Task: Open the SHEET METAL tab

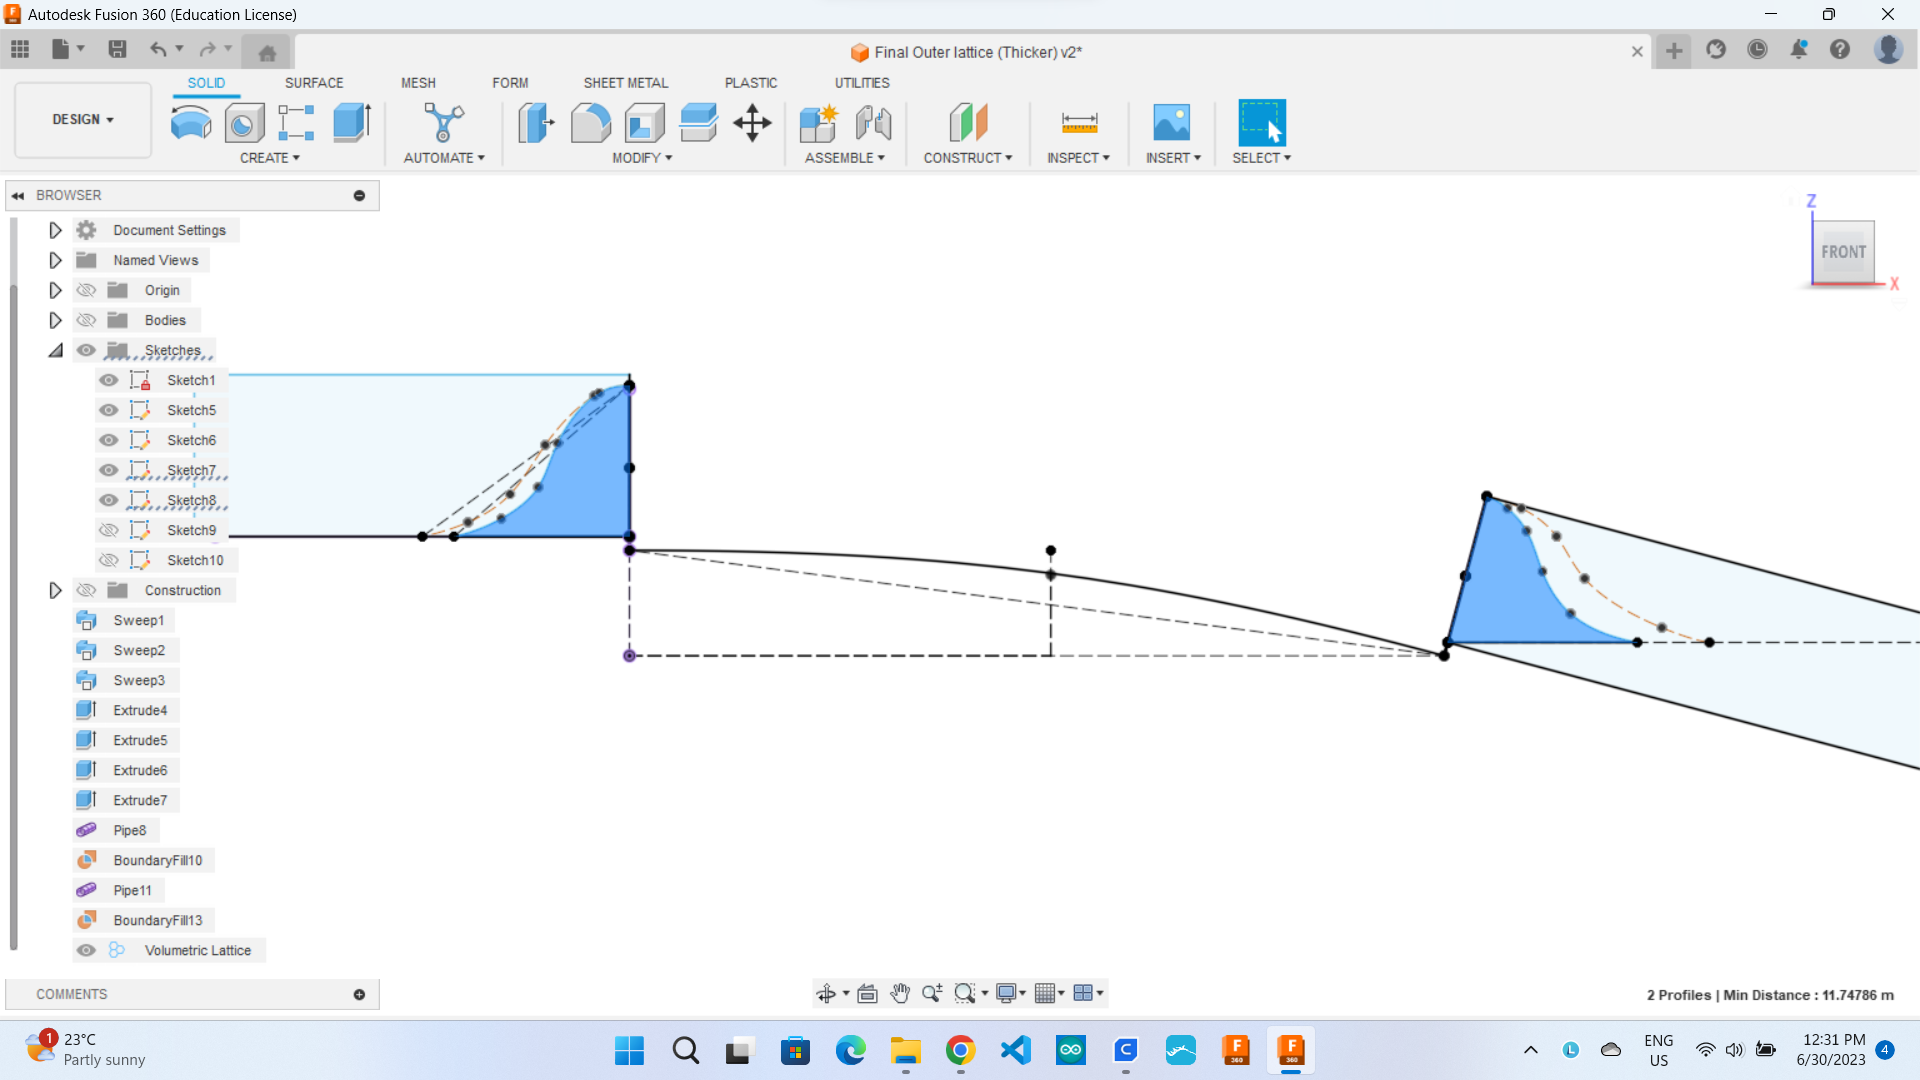Action: click(x=625, y=83)
